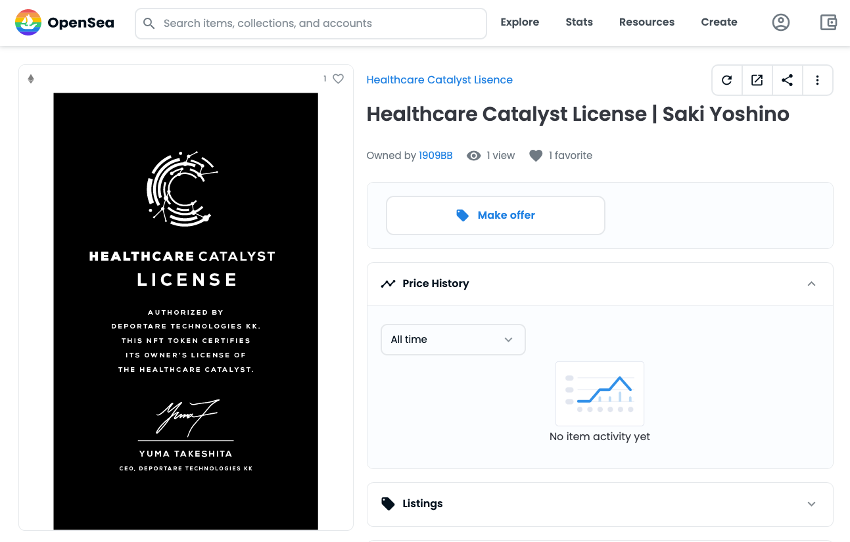Click the OpenSea logo icon
Screen dimensions: 850x542
(x=29, y=22)
